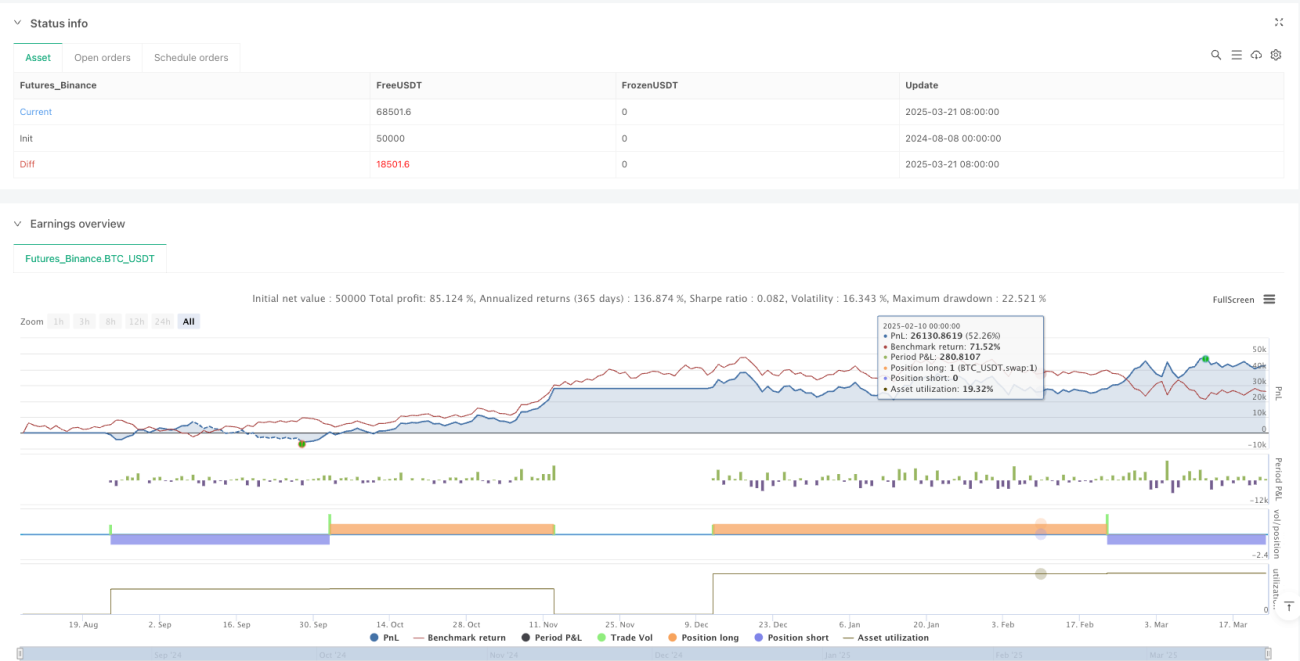Click the green peak marker on PnL line
Screen dimensions: 1300x661
[x=1205, y=359]
